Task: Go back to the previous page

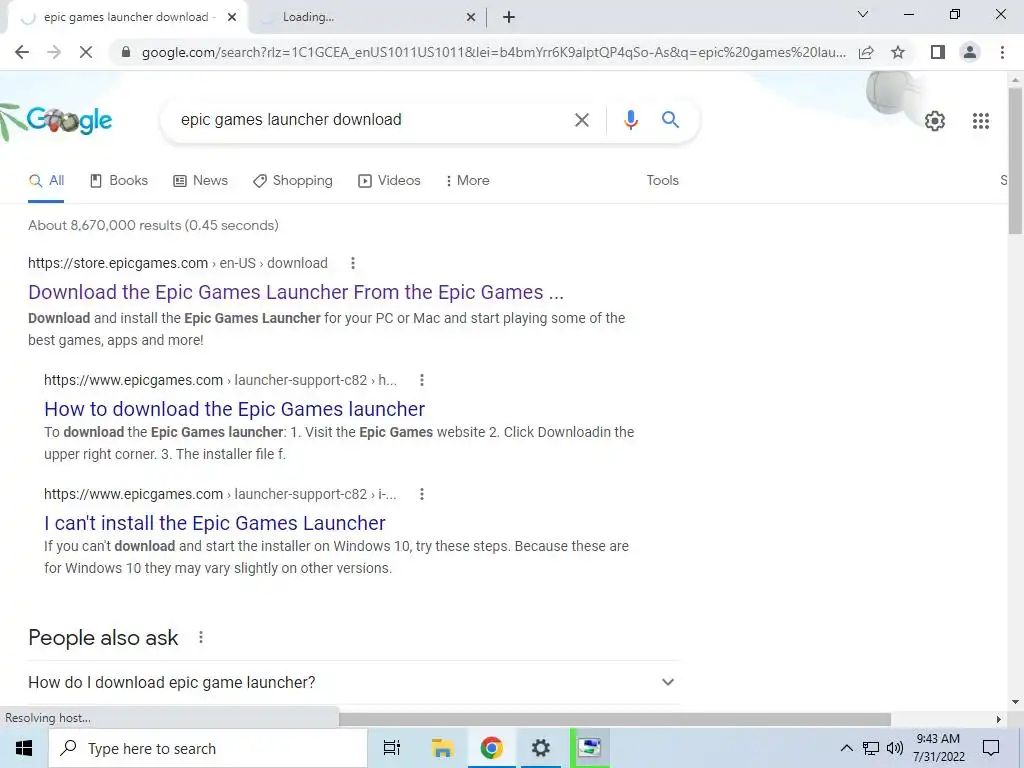Action: pos(22,52)
